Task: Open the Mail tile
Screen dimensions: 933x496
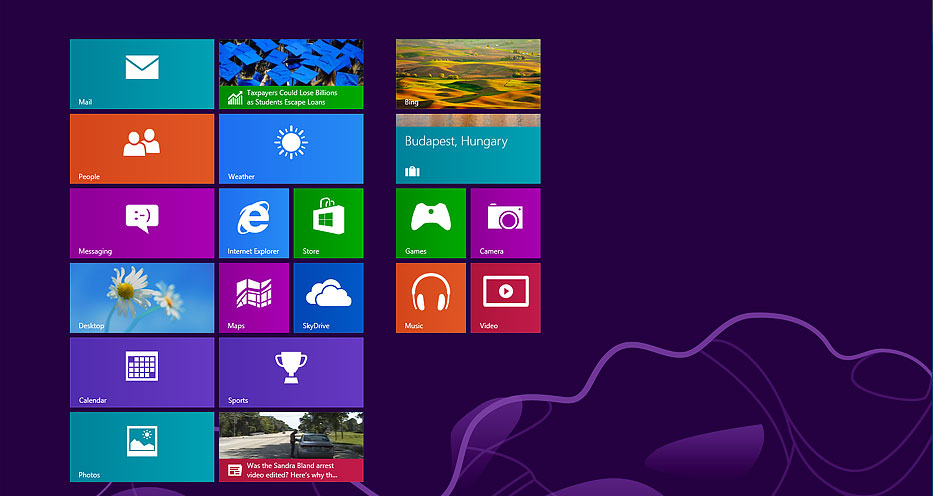Action: 142,74
